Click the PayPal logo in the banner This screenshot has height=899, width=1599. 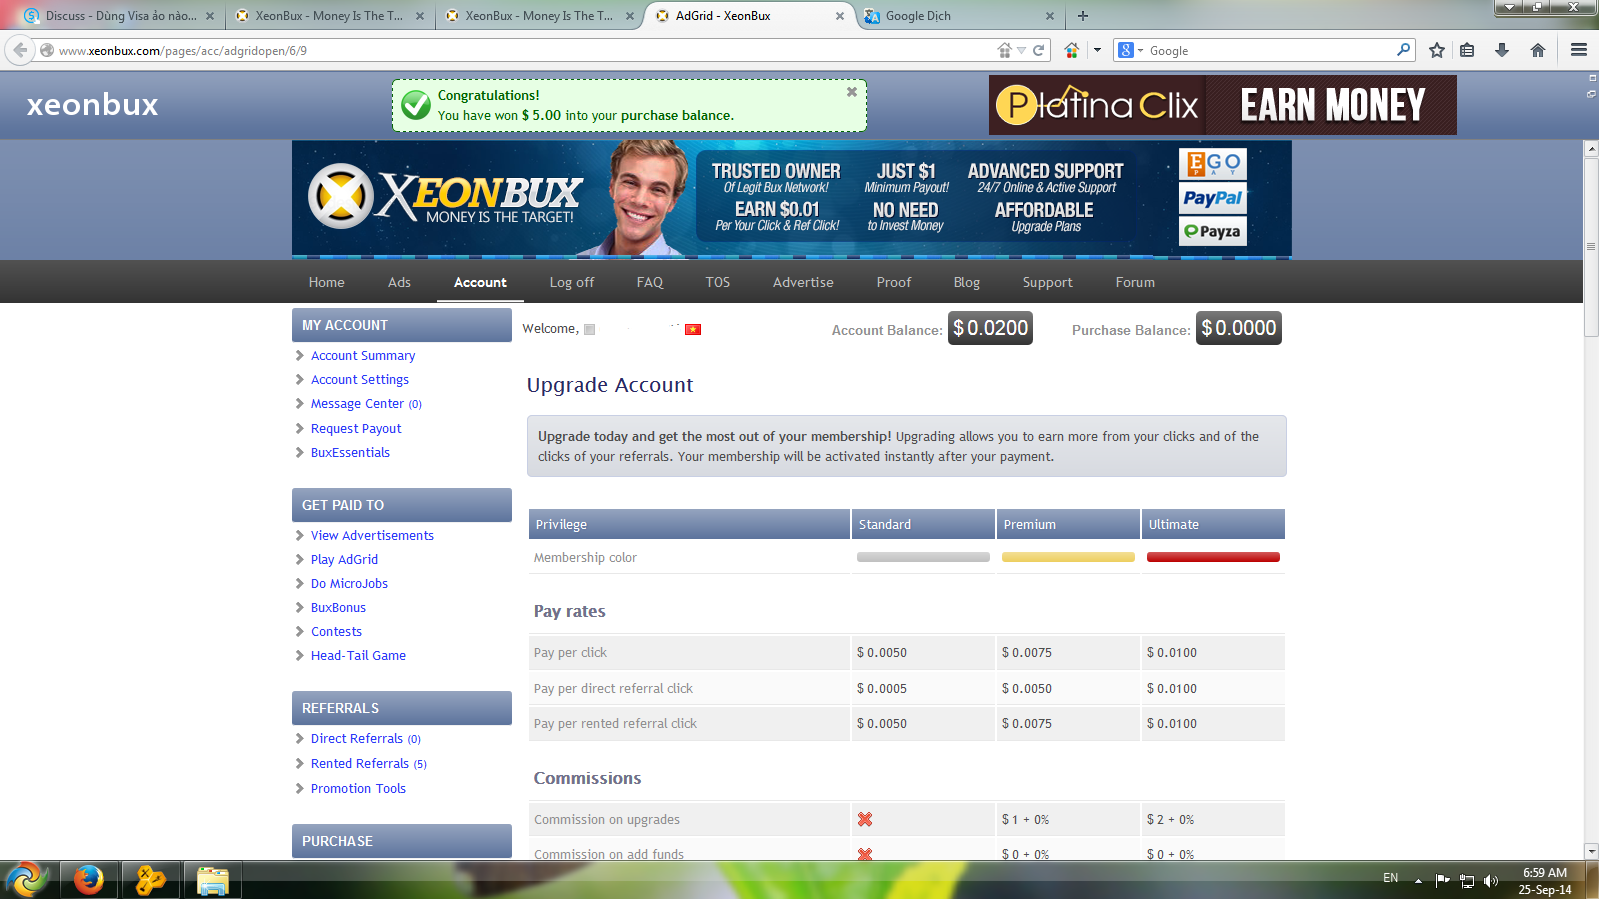click(1213, 198)
